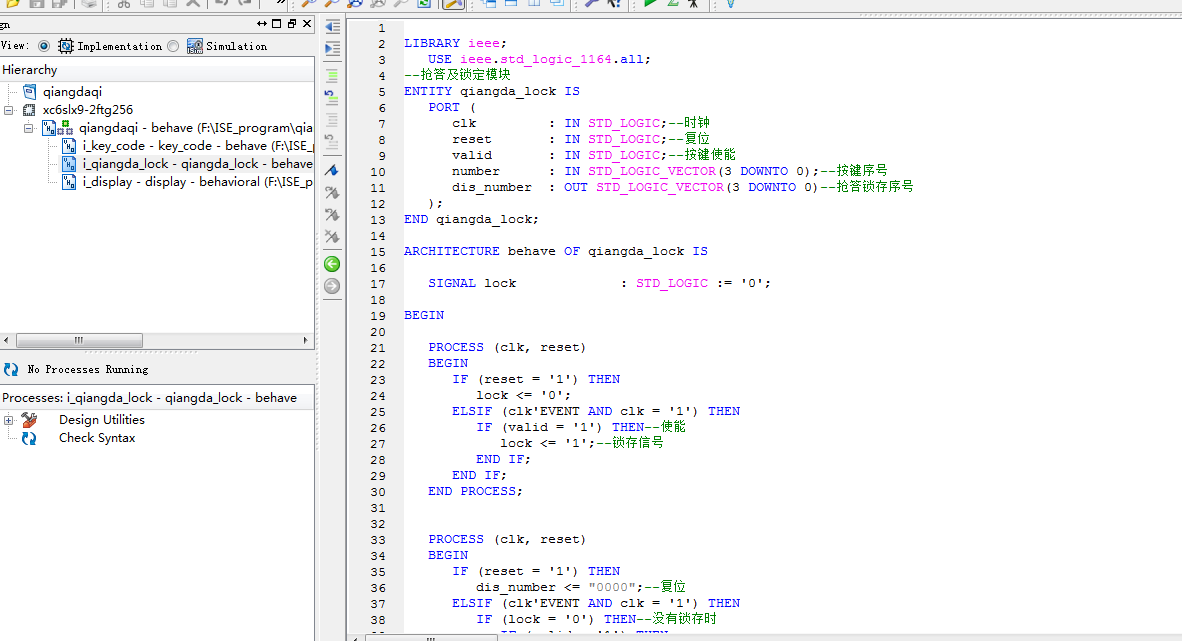Click the toolbar overflow chevron at top
The height and width of the screenshot is (641, 1182).
pyautogui.click(x=280, y=4)
